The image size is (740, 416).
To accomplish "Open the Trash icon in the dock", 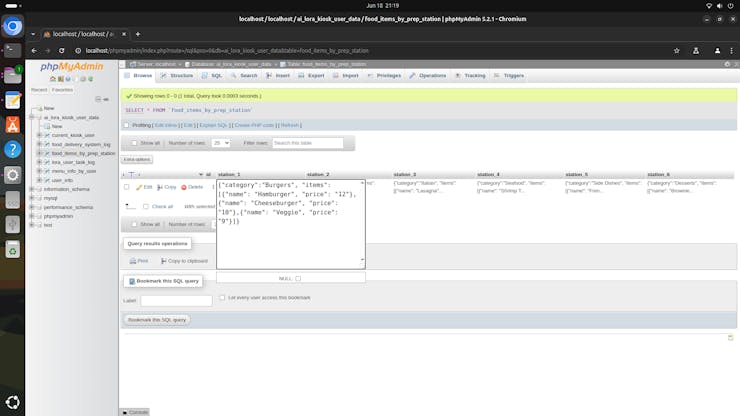I will [13, 250].
